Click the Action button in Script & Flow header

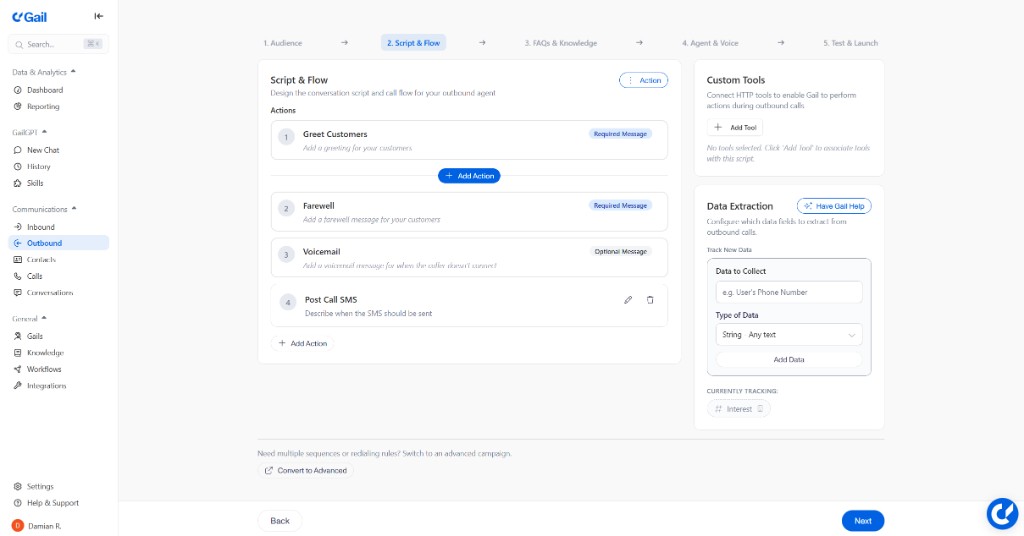click(643, 80)
